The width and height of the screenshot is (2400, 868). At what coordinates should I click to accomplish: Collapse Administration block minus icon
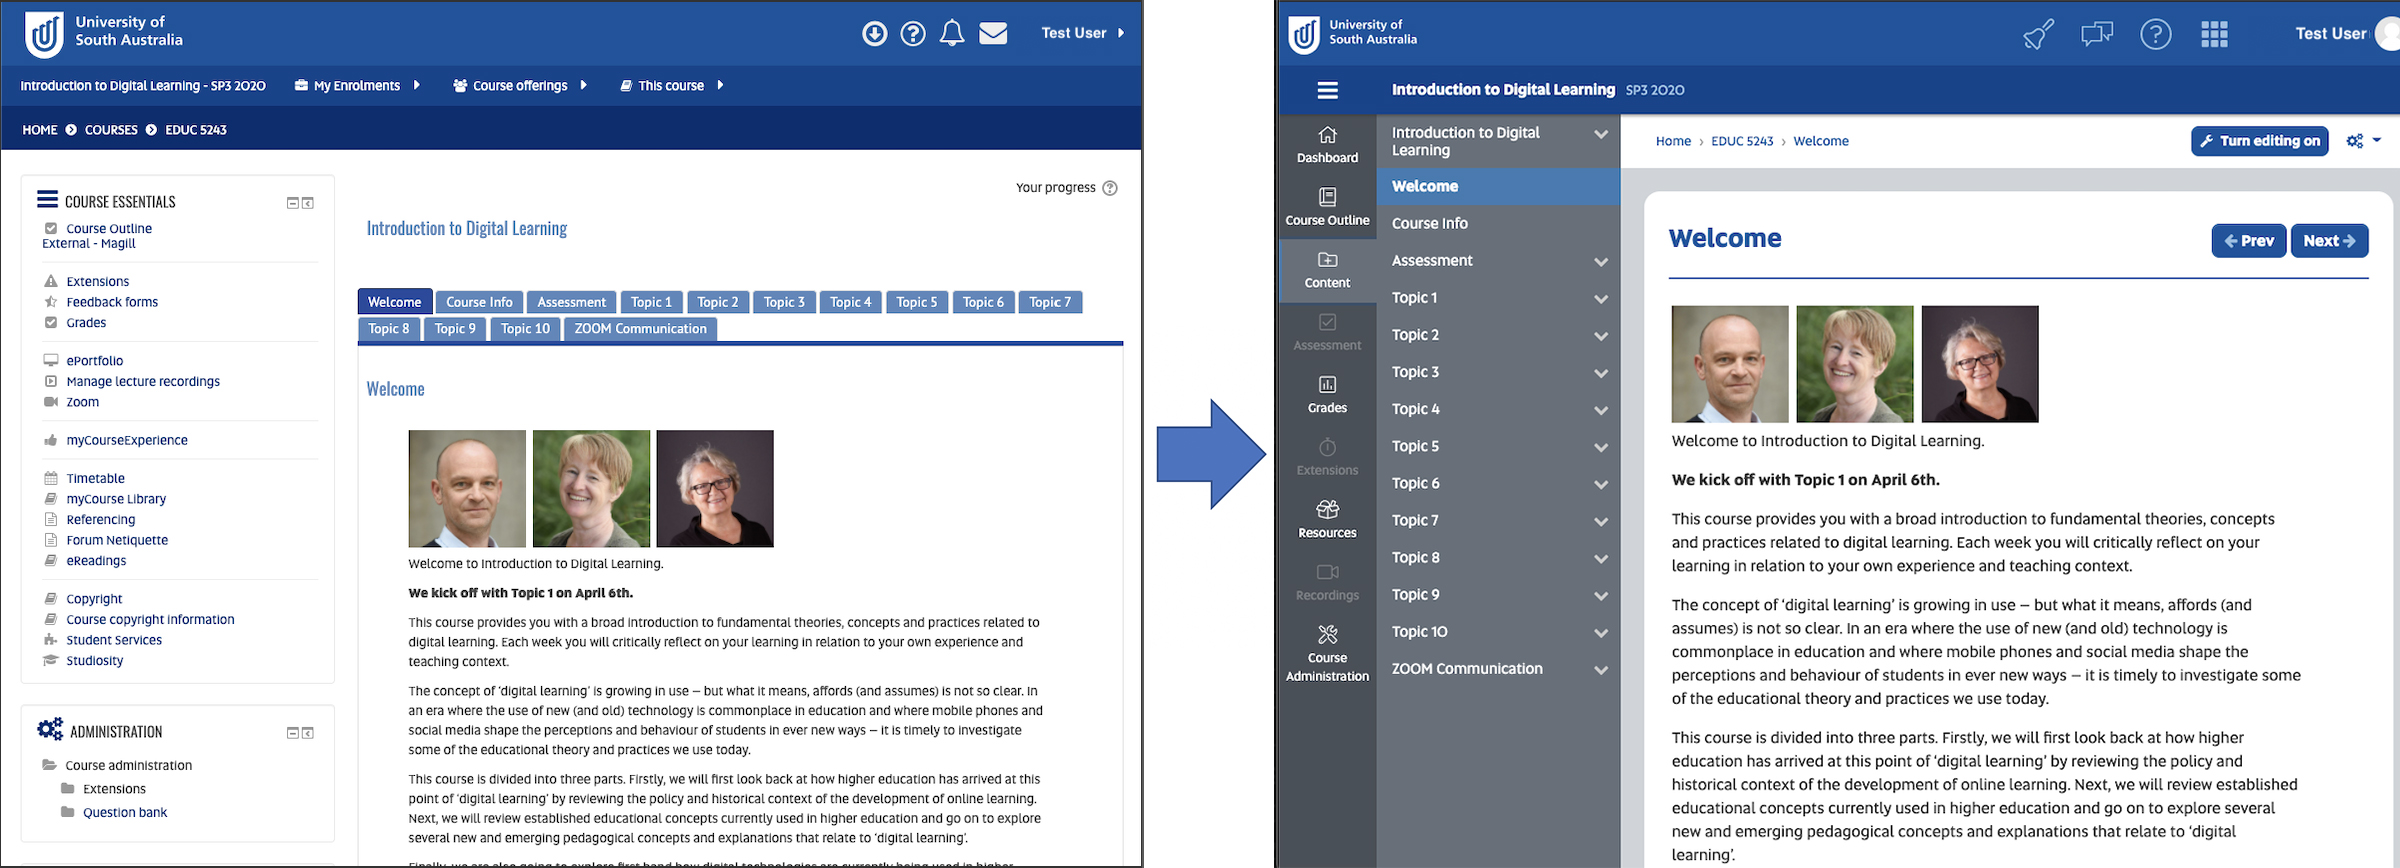[x=293, y=733]
